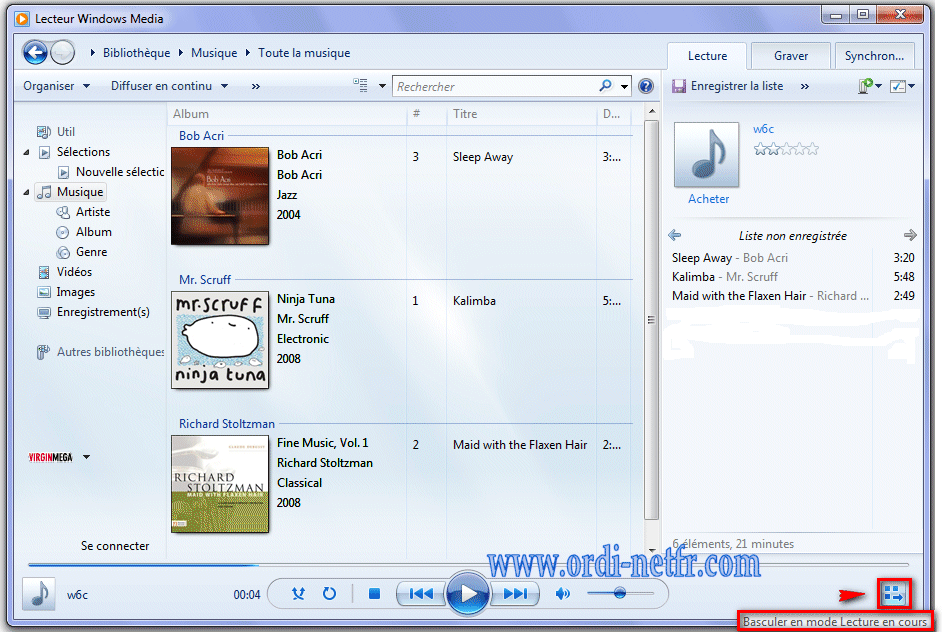Viewport: 942px width, 632px height.
Task: Click the Bob Acri group header
Action: (201, 136)
